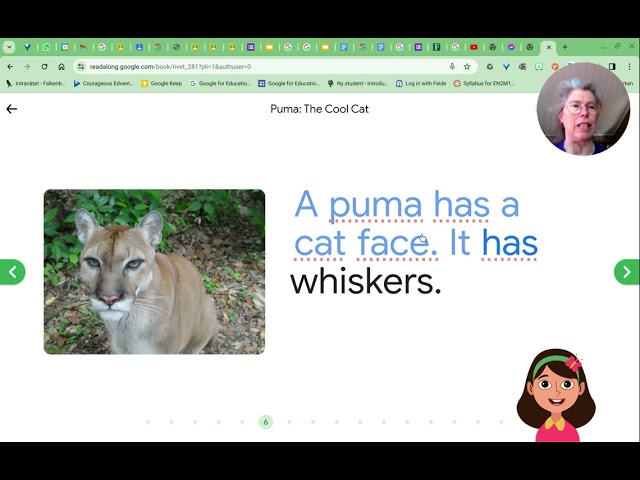Screen dimensions: 640x480
Task: Open the first extension icon after the star
Action: pos(490,67)
